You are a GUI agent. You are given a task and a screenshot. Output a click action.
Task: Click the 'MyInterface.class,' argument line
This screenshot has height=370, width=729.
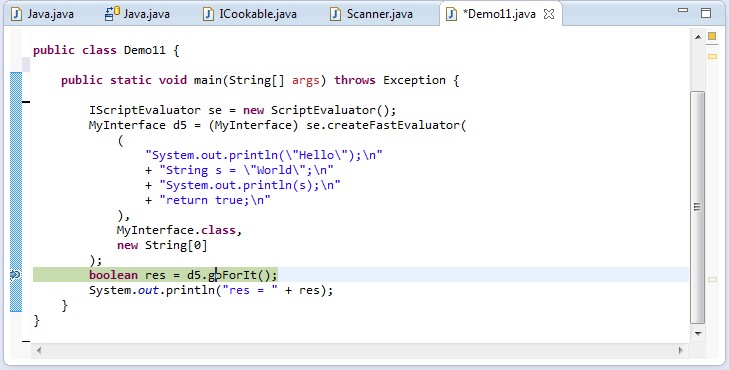179,230
